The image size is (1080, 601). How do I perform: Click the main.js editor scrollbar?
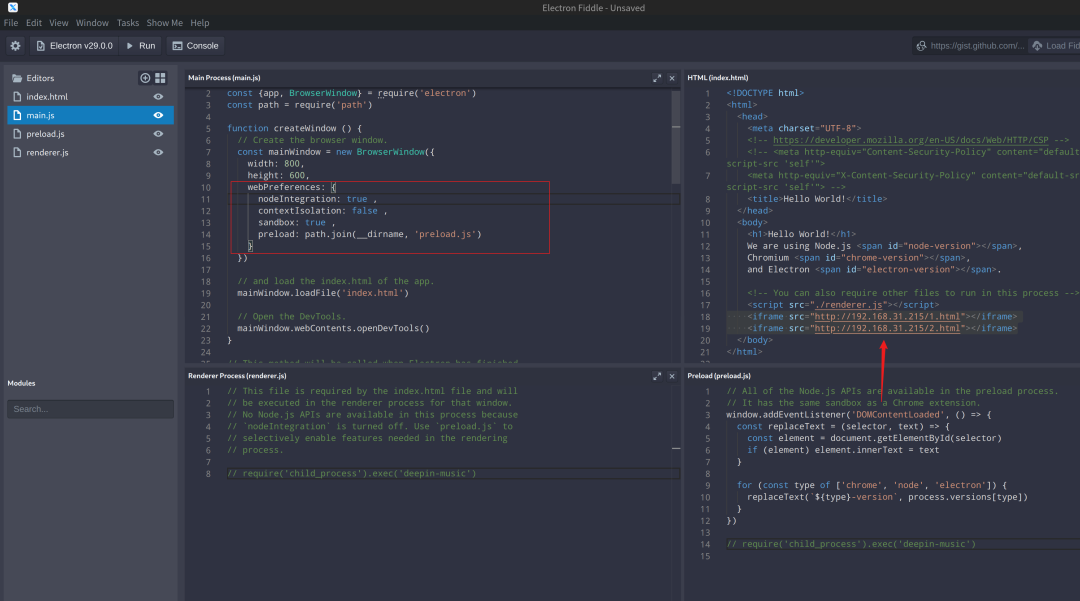tap(676, 138)
